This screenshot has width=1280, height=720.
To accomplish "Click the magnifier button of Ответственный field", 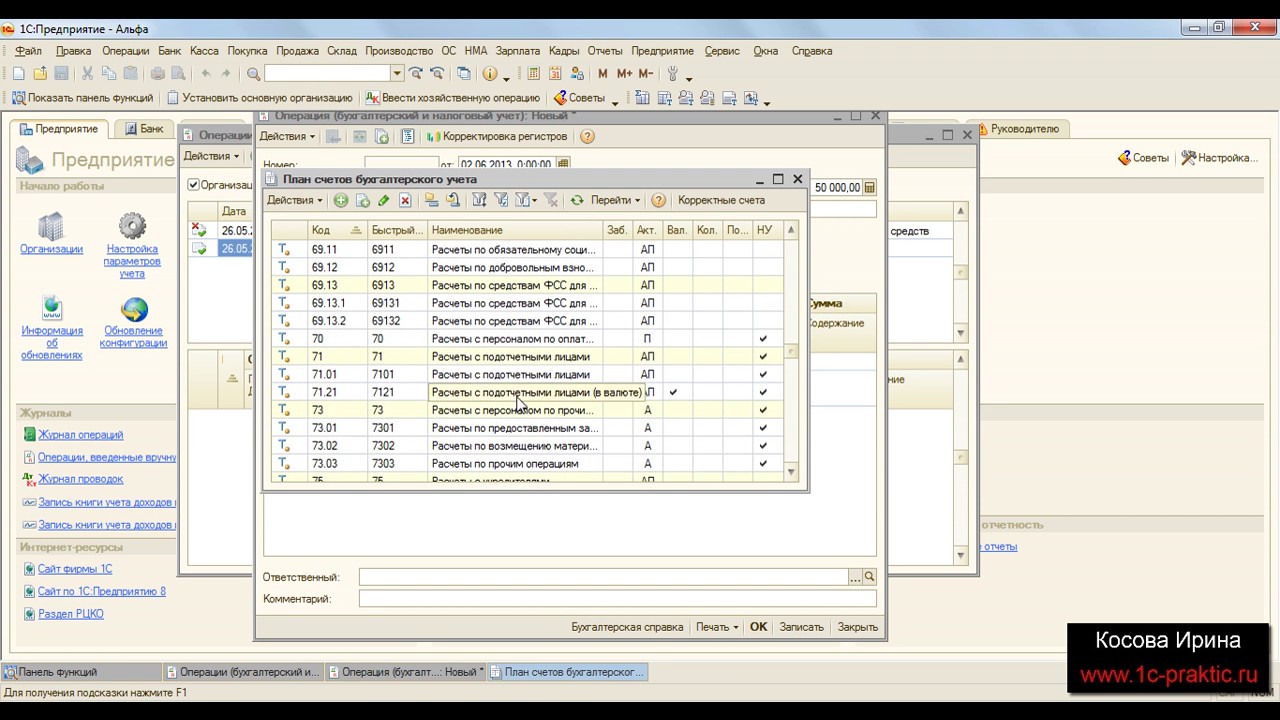I will (x=869, y=577).
